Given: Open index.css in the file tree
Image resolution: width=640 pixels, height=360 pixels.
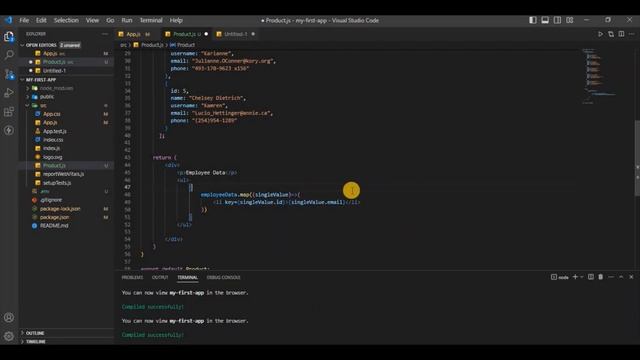Looking at the screenshot, I should coord(53,140).
